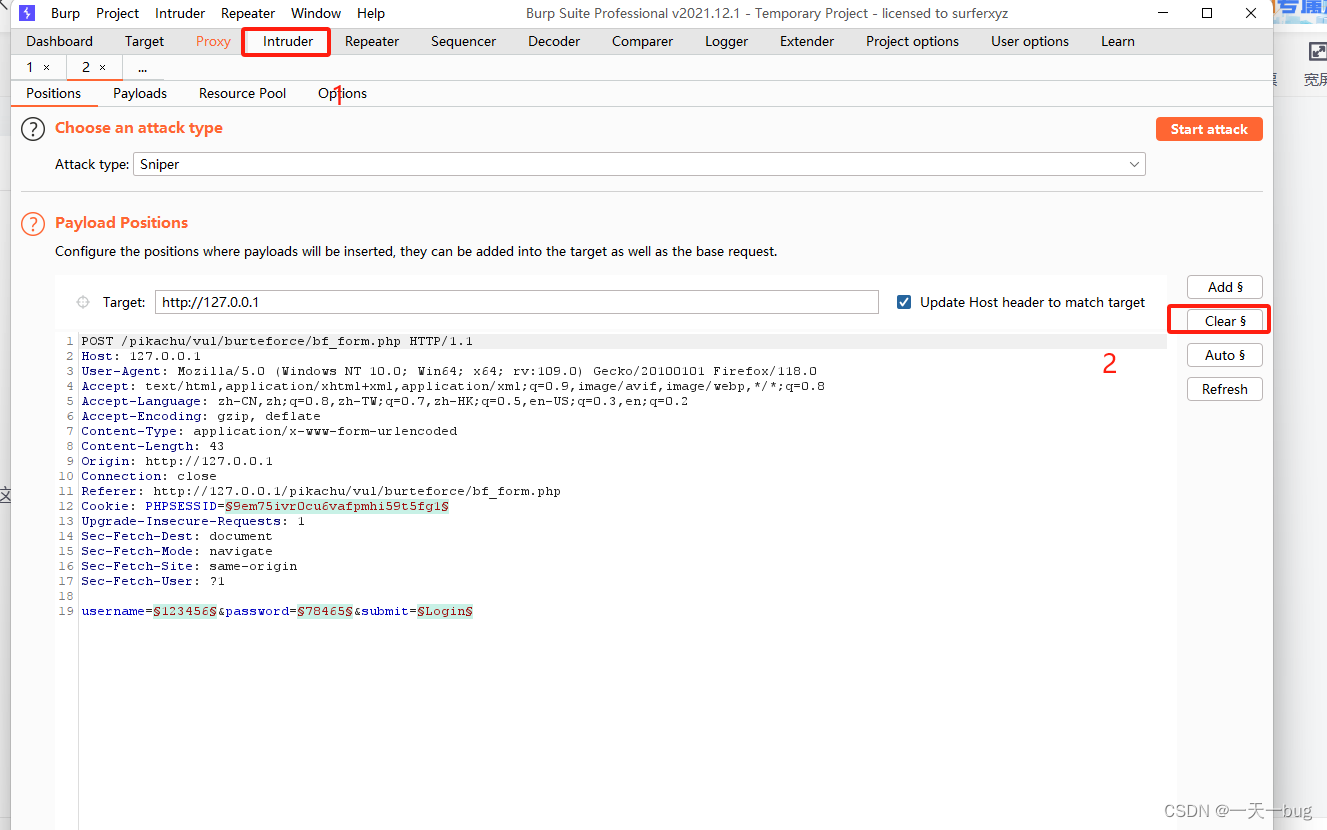
Task: Uncheck Update Host header to match target
Action: point(904,302)
